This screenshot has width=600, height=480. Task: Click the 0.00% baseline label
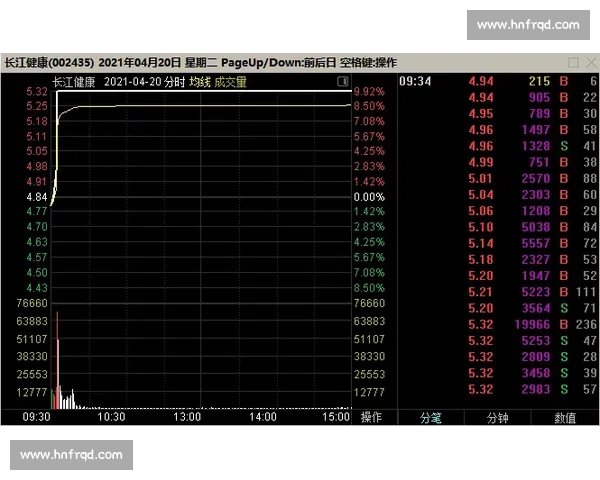pos(369,197)
